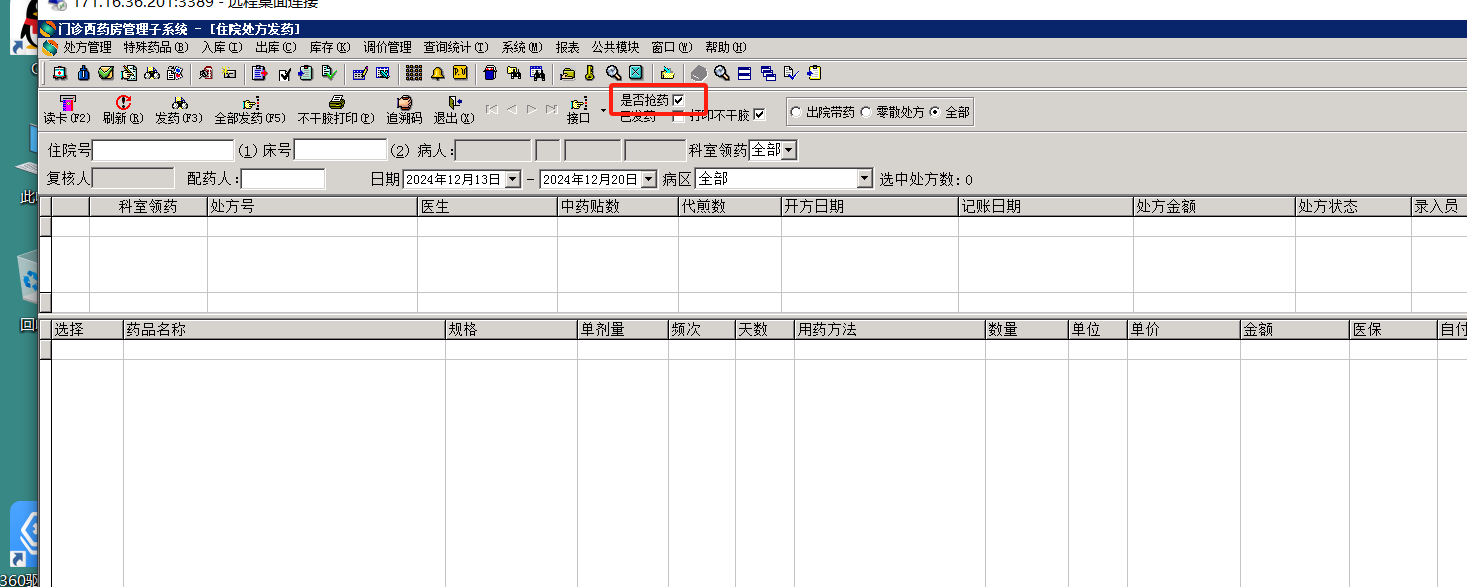Click the 开方日期 column header
Viewport: 1467px width, 587px height.
pyautogui.click(x=870, y=207)
